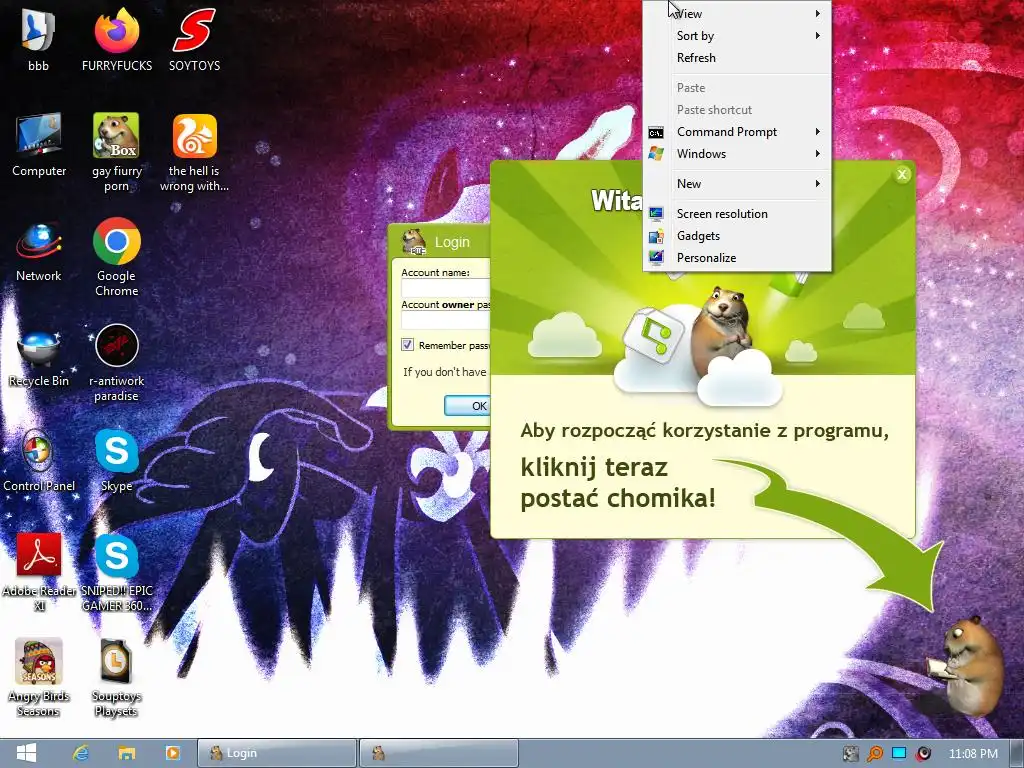Launch the Firefox desktop shortcut
This screenshot has height=768, width=1024.
point(116,40)
